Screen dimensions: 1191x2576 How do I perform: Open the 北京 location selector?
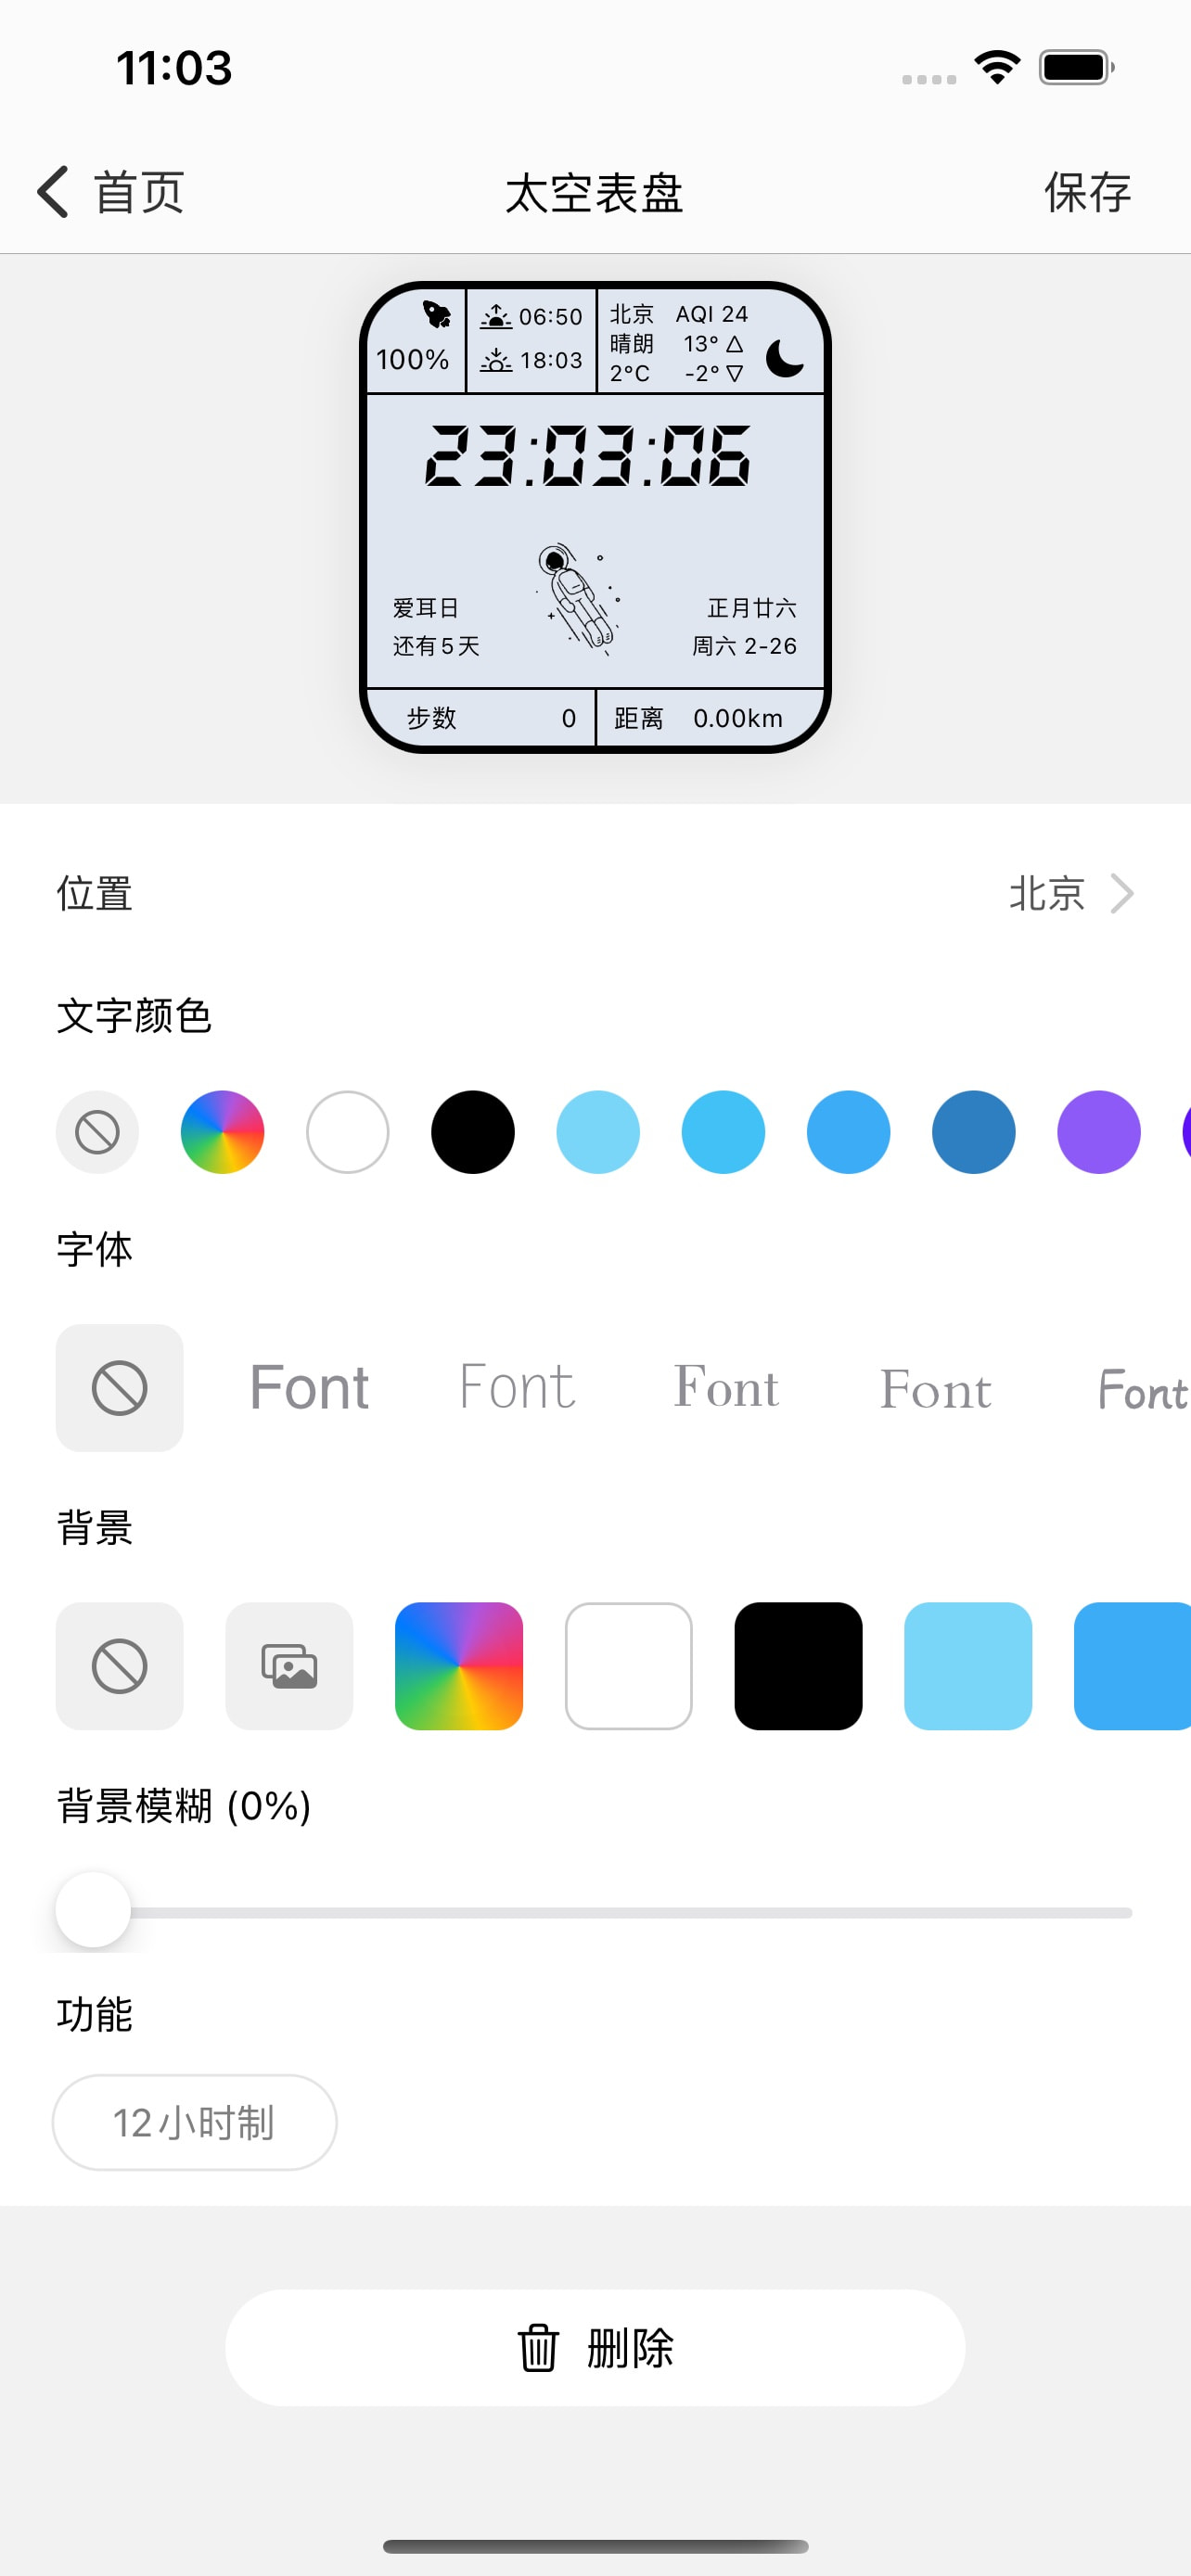point(1046,893)
